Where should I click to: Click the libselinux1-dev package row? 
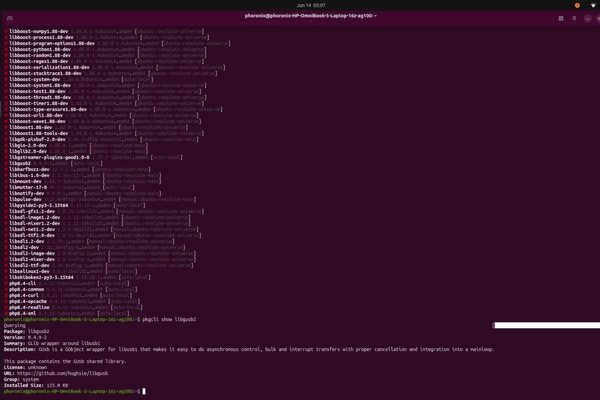(x=73, y=271)
